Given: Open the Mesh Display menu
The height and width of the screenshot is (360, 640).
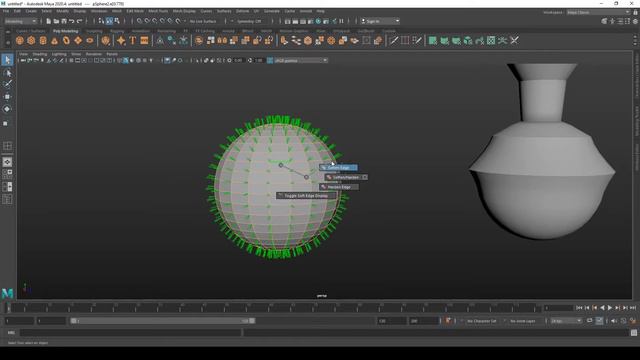Looking at the screenshot, I should coord(184,11).
